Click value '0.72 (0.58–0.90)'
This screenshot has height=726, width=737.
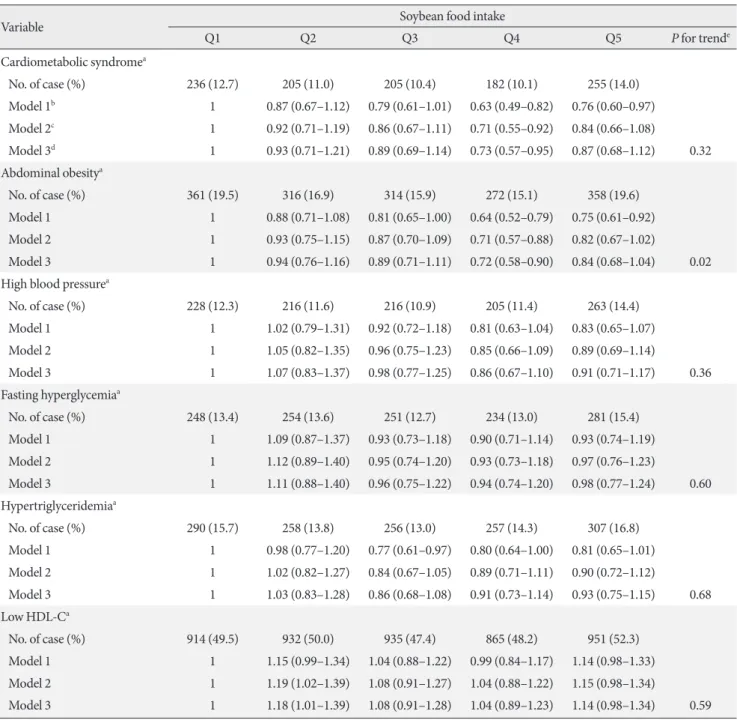pyautogui.click(x=511, y=261)
